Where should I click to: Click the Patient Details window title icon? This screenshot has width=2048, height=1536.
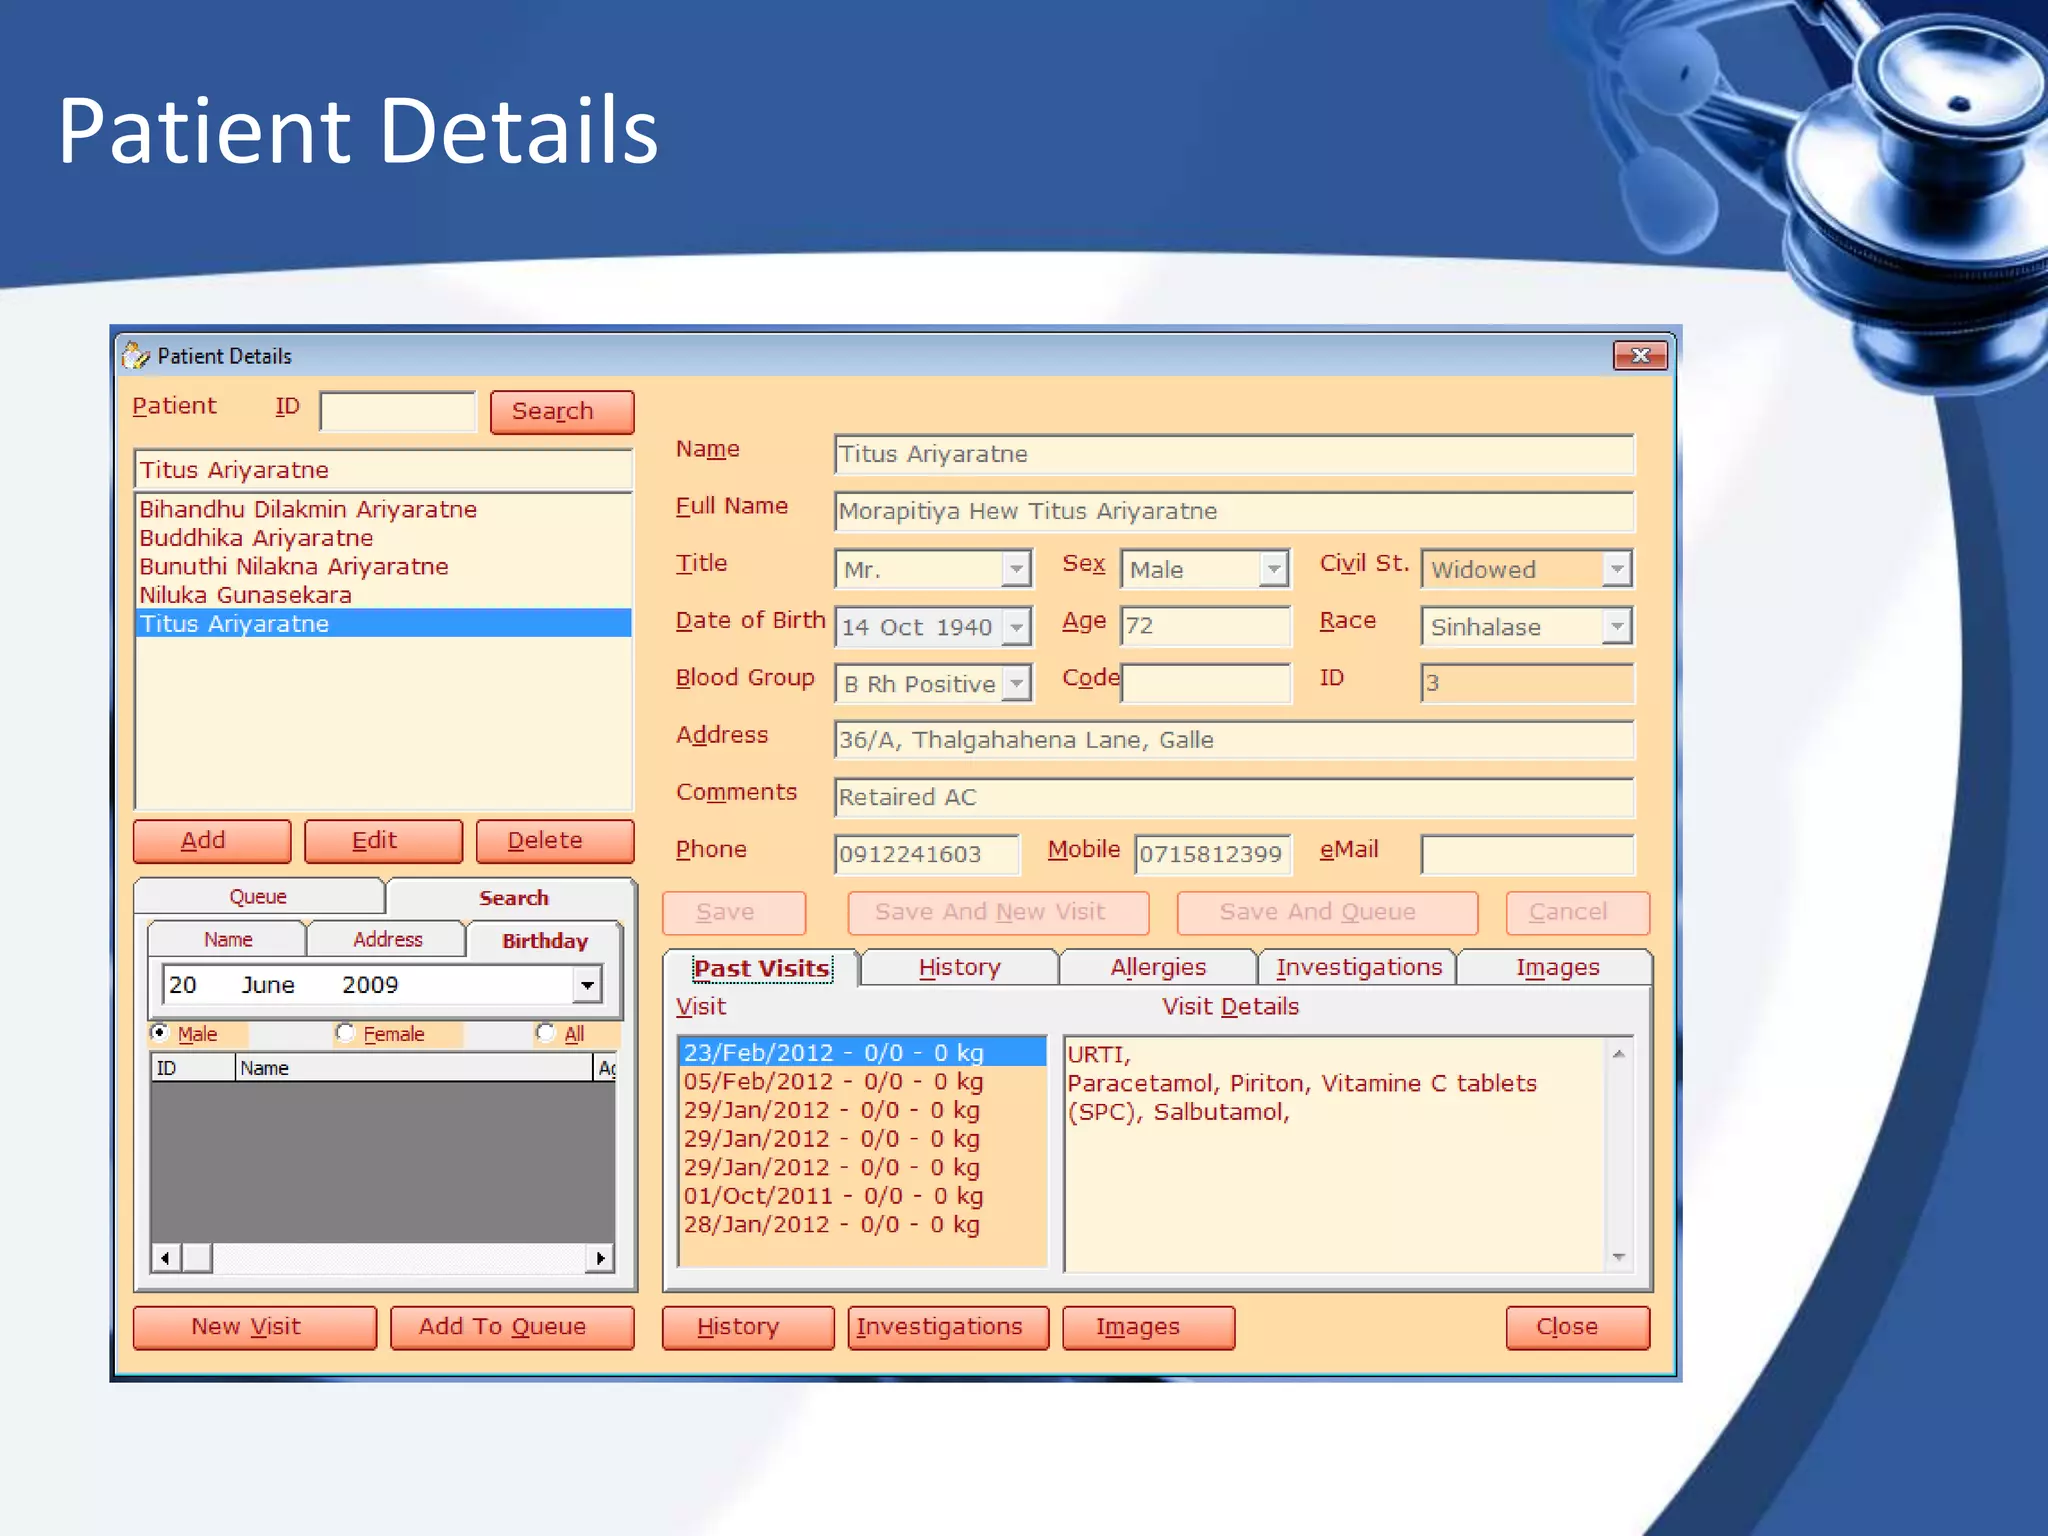pyautogui.click(x=135, y=355)
